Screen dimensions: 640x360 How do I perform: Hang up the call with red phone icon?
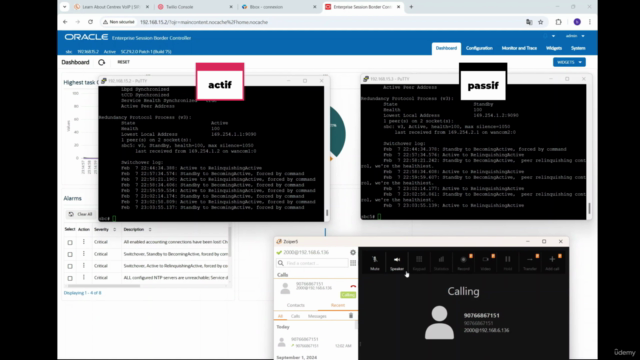(353, 287)
